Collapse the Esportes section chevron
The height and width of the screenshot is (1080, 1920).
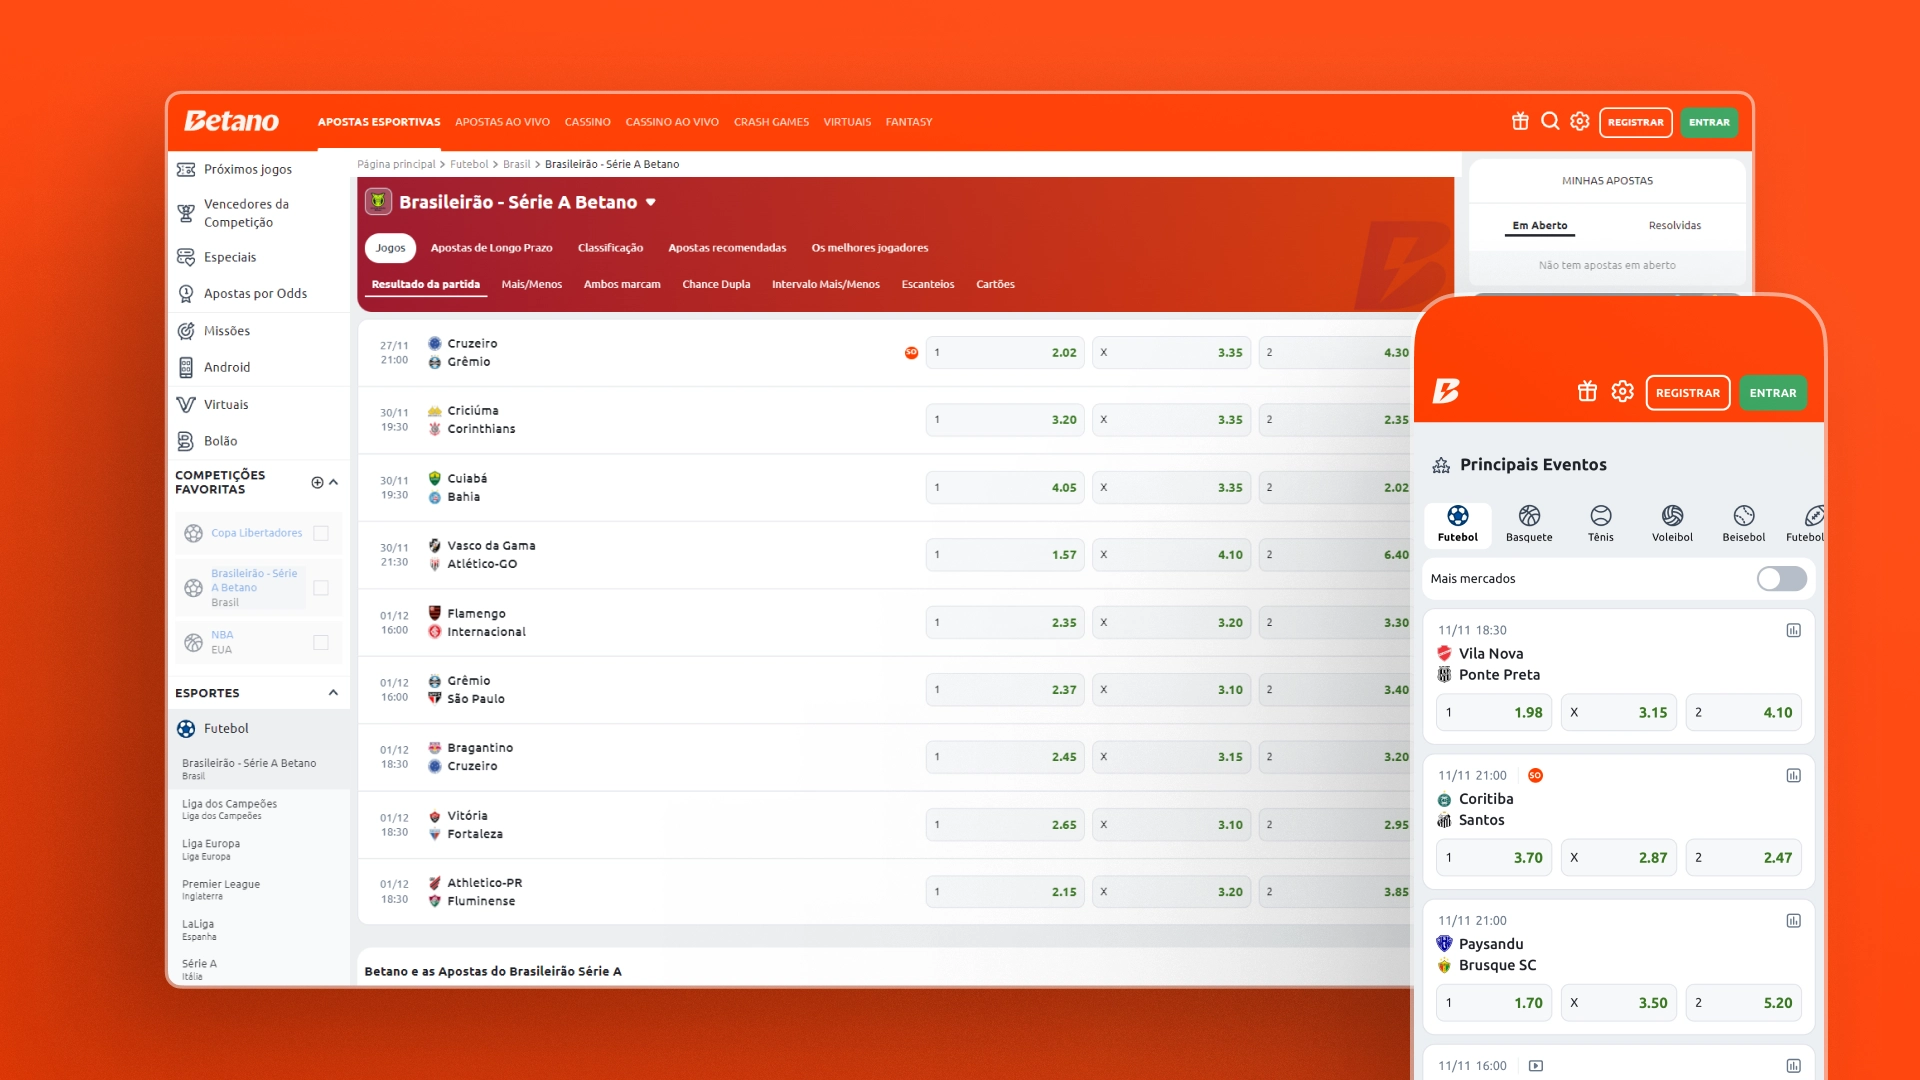[333, 692]
